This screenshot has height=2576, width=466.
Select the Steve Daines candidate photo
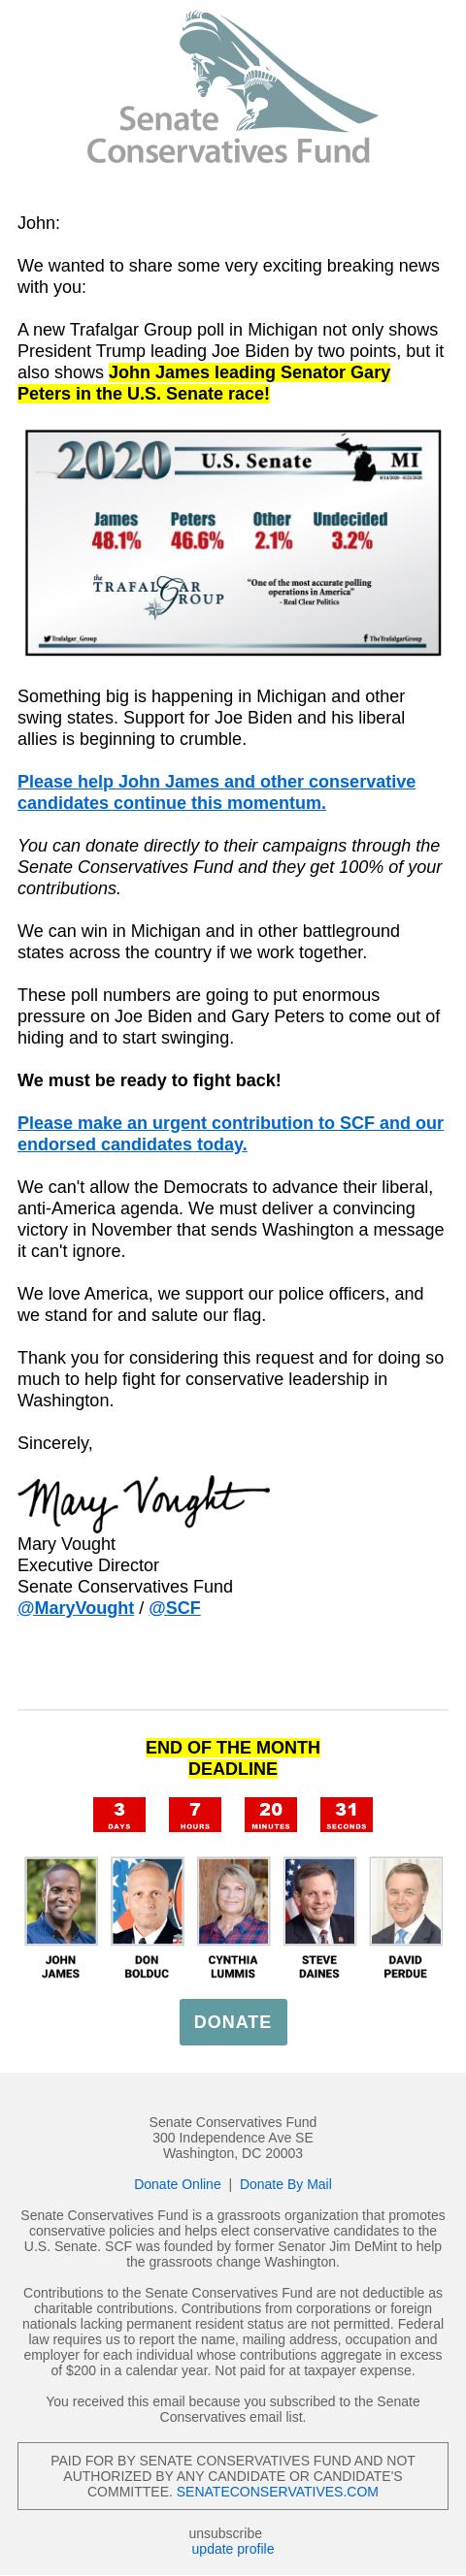[319, 1901]
